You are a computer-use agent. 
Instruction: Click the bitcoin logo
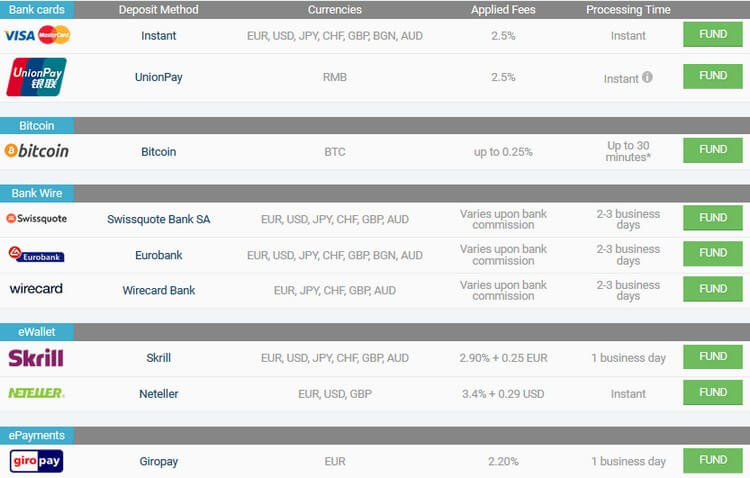36,151
